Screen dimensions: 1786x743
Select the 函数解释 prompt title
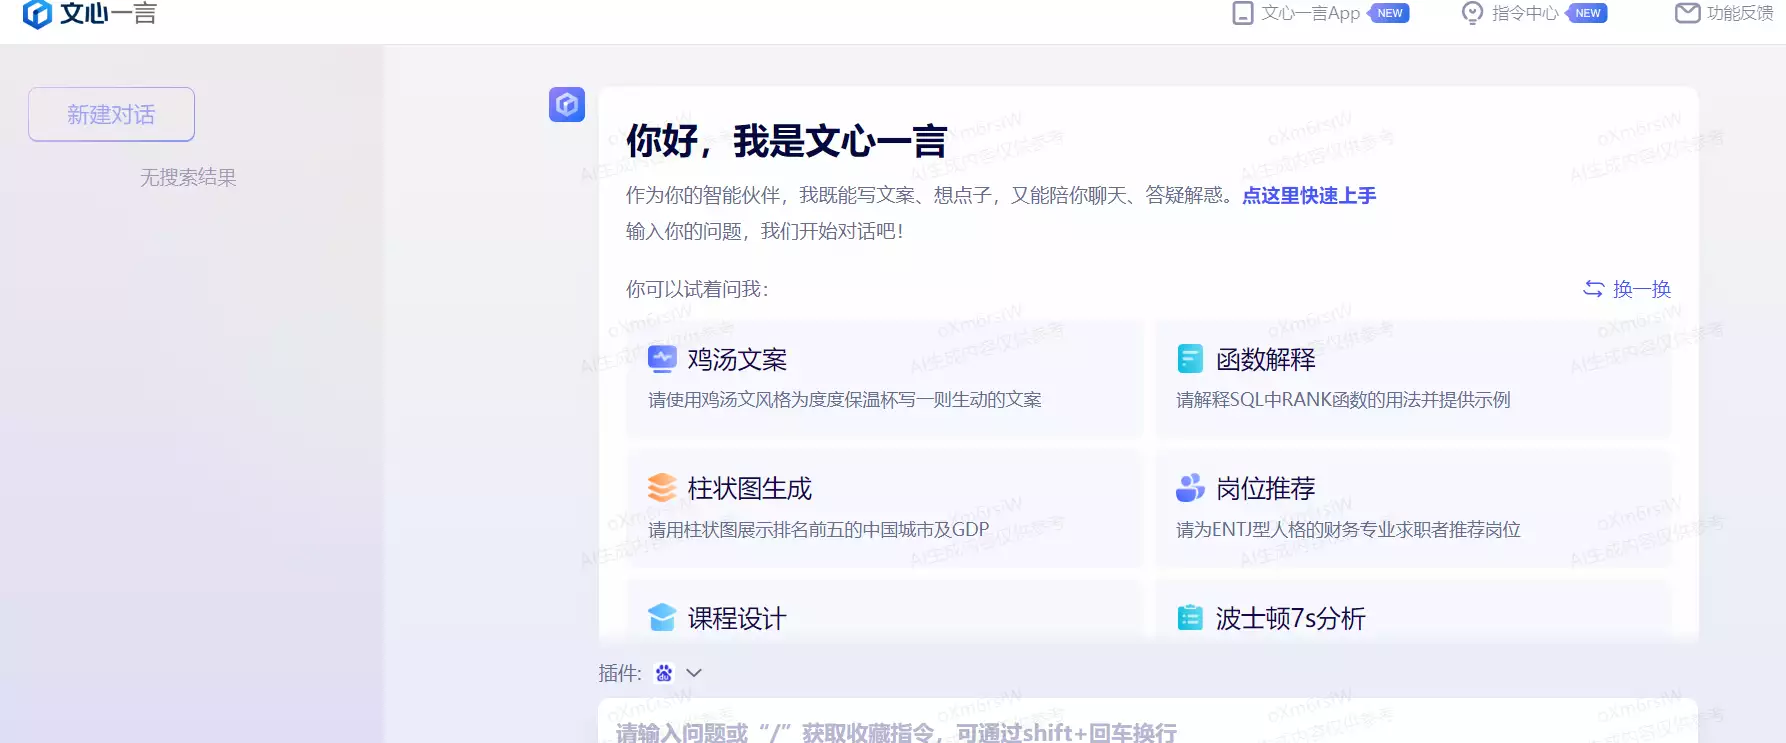coord(1266,359)
